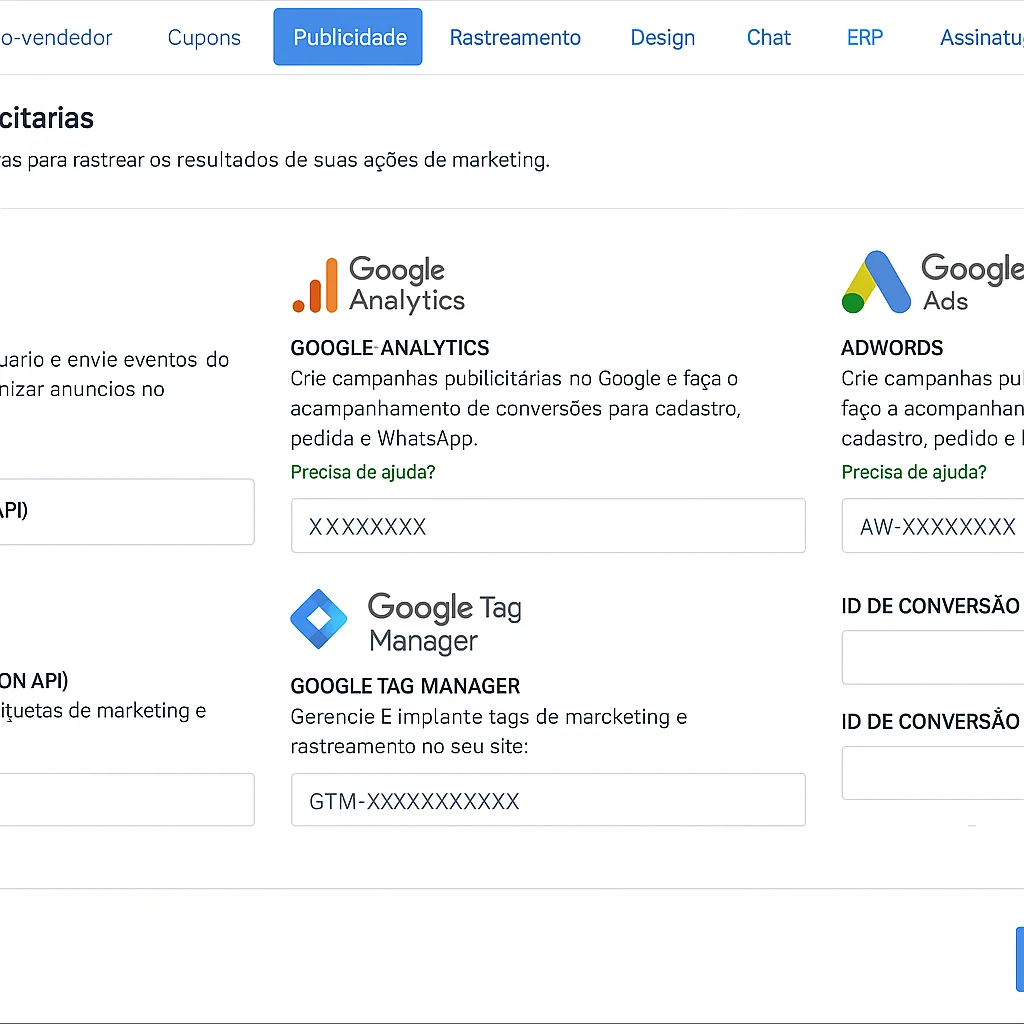Switch to the Rastreamento tab
Screen dimensions: 1024x1024
(x=515, y=37)
